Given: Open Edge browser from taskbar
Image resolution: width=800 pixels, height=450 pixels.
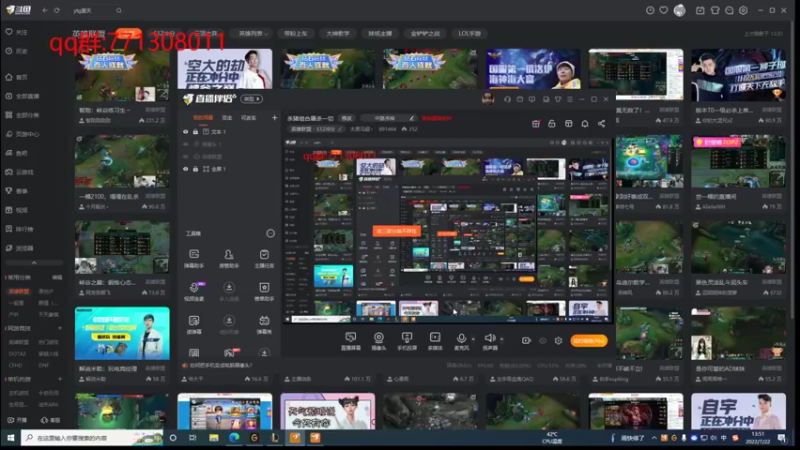Looking at the screenshot, I should [x=234, y=438].
